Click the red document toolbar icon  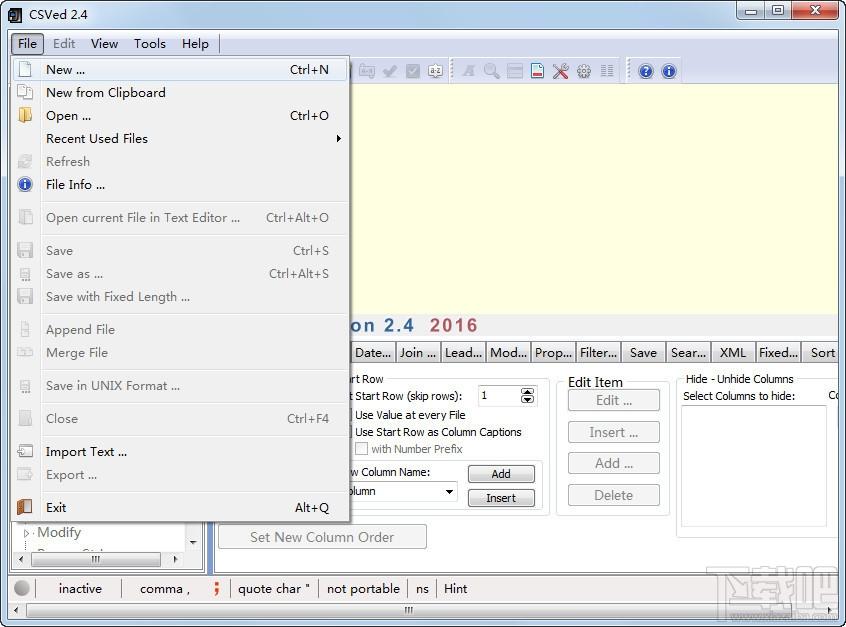click(x=537, y=71)
